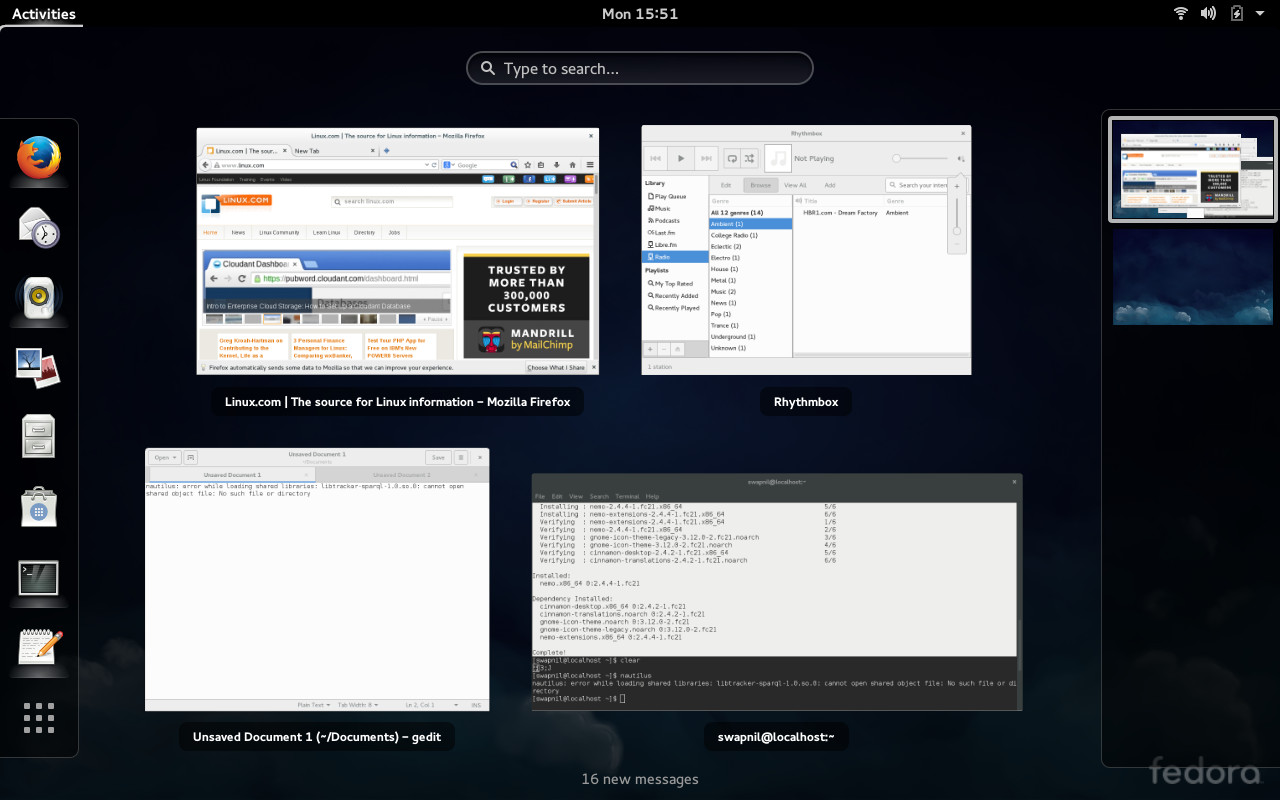Select the Rhythmbox window thumbnail
This screenshot has width=1280, height=800.
(x=806, y=250)
